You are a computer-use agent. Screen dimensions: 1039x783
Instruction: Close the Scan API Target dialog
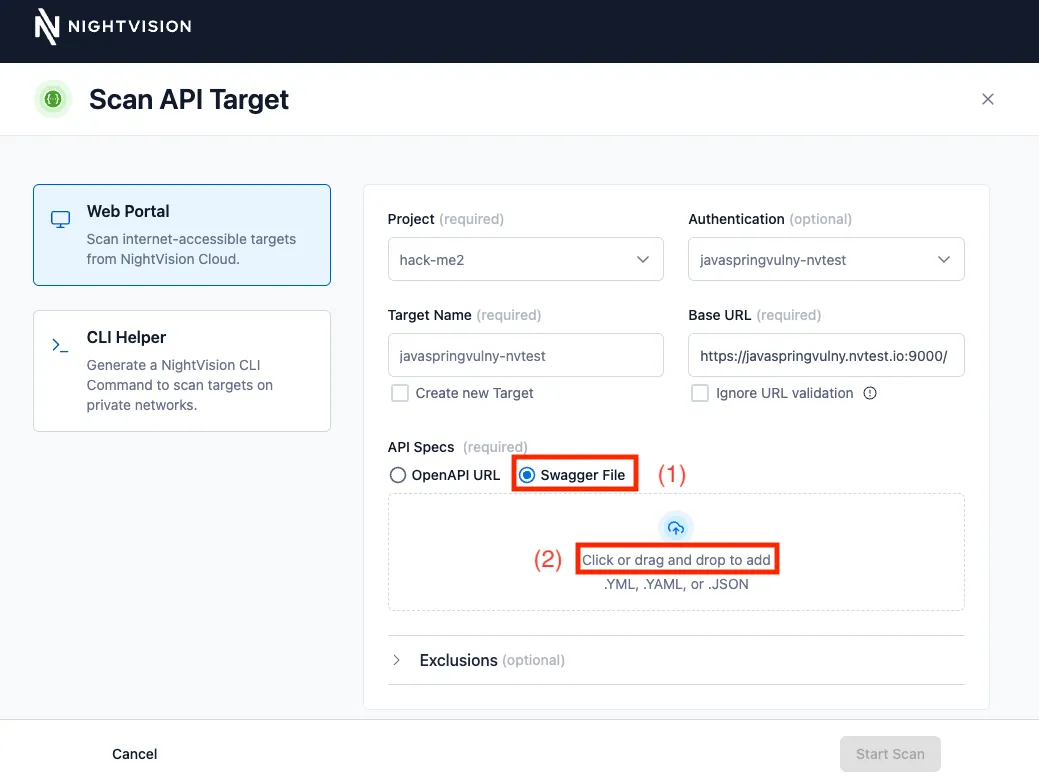coord(987,99)
